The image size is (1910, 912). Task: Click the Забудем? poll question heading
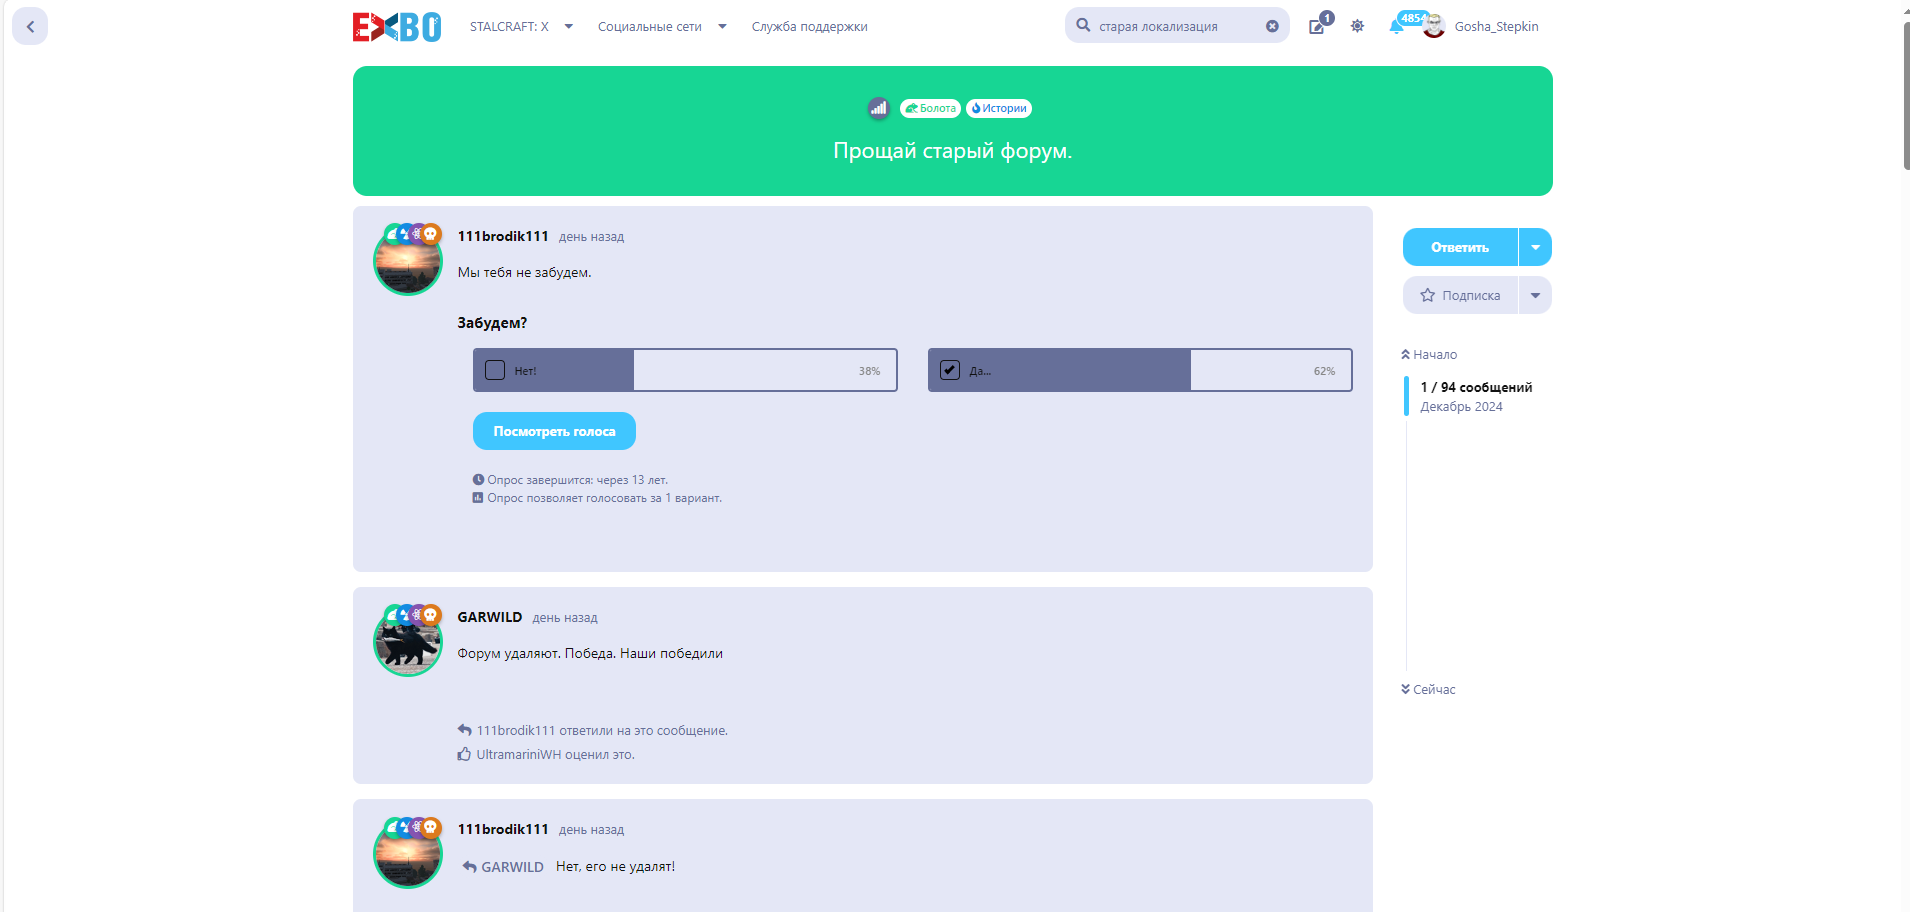point(492,323)
